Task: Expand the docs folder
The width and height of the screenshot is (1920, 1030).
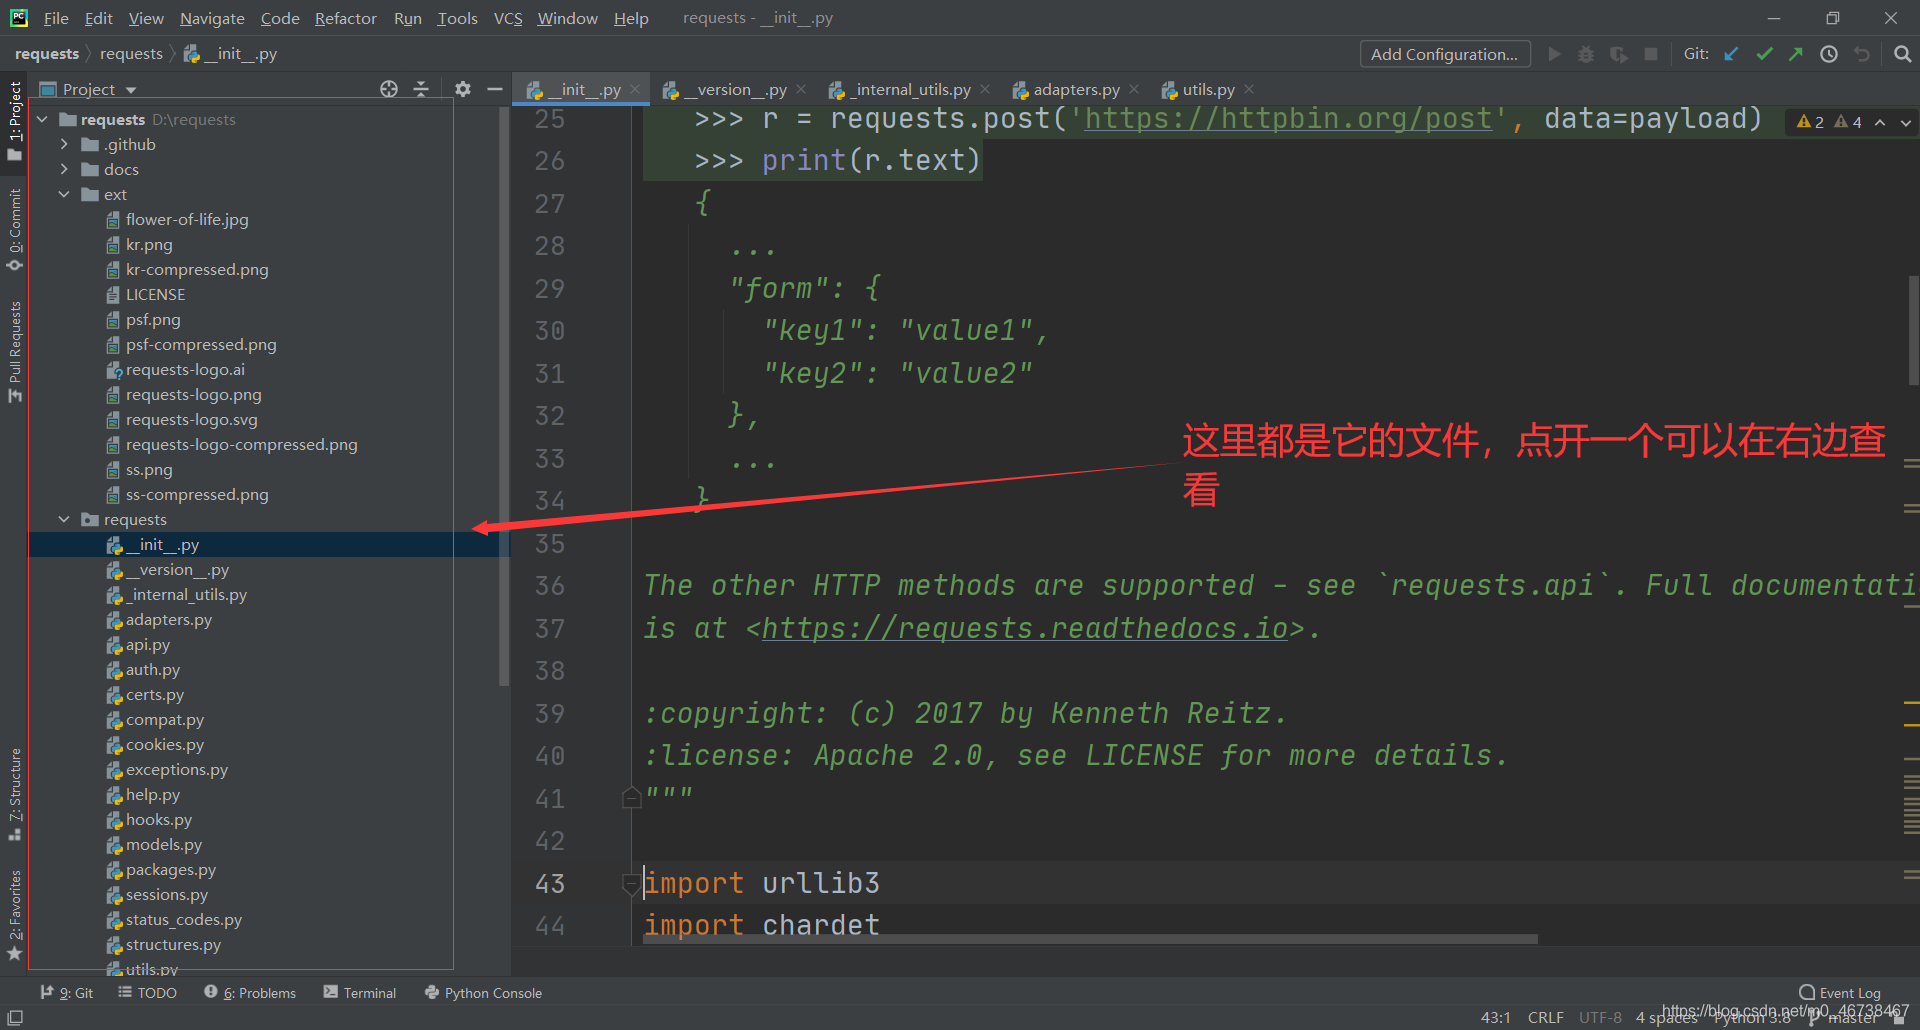Action: 64,169
